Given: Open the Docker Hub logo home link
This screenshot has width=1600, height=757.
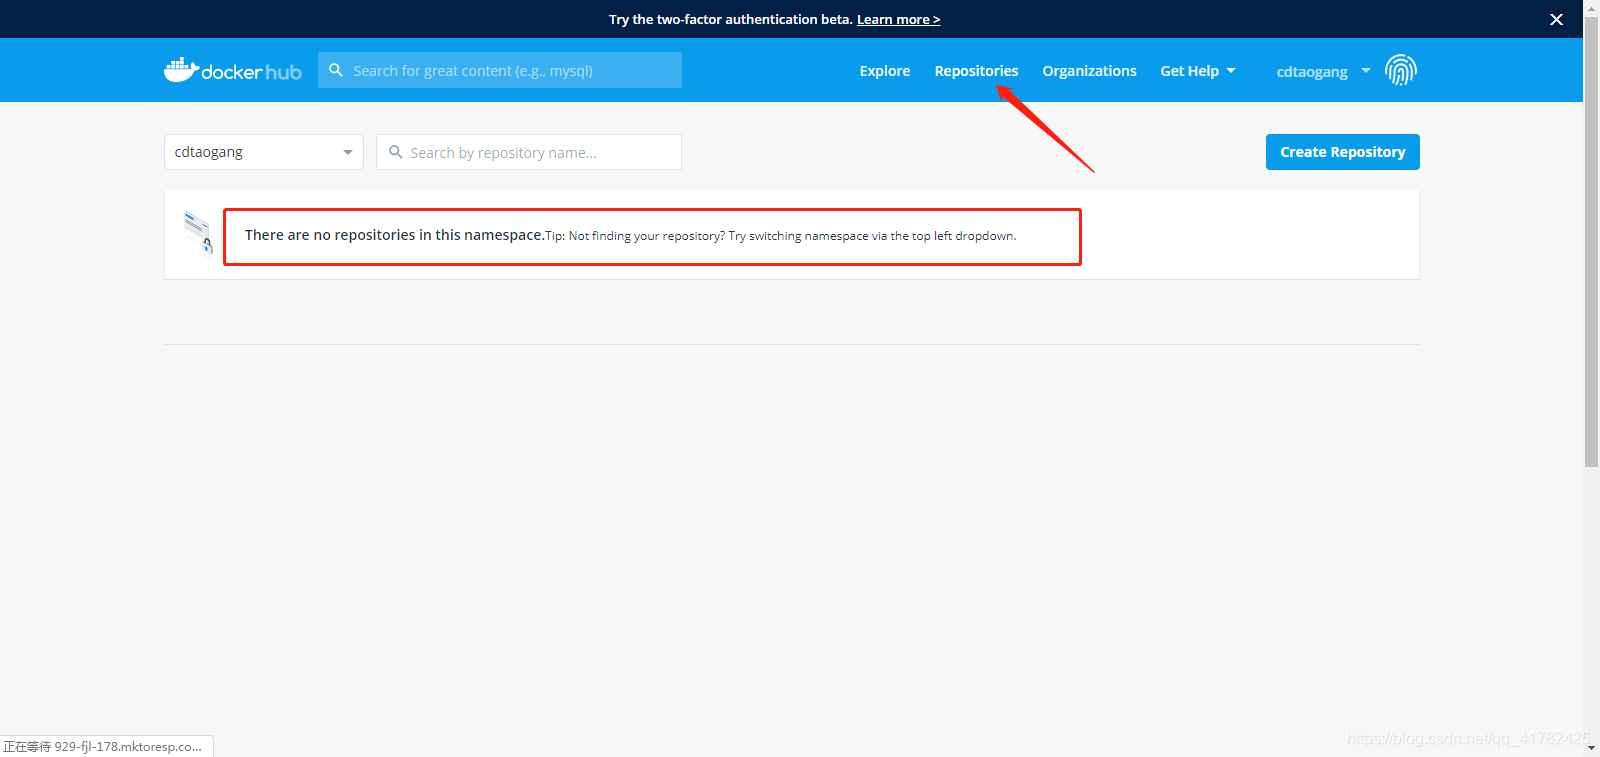Looking at the screenshot, I should (233, 70).
